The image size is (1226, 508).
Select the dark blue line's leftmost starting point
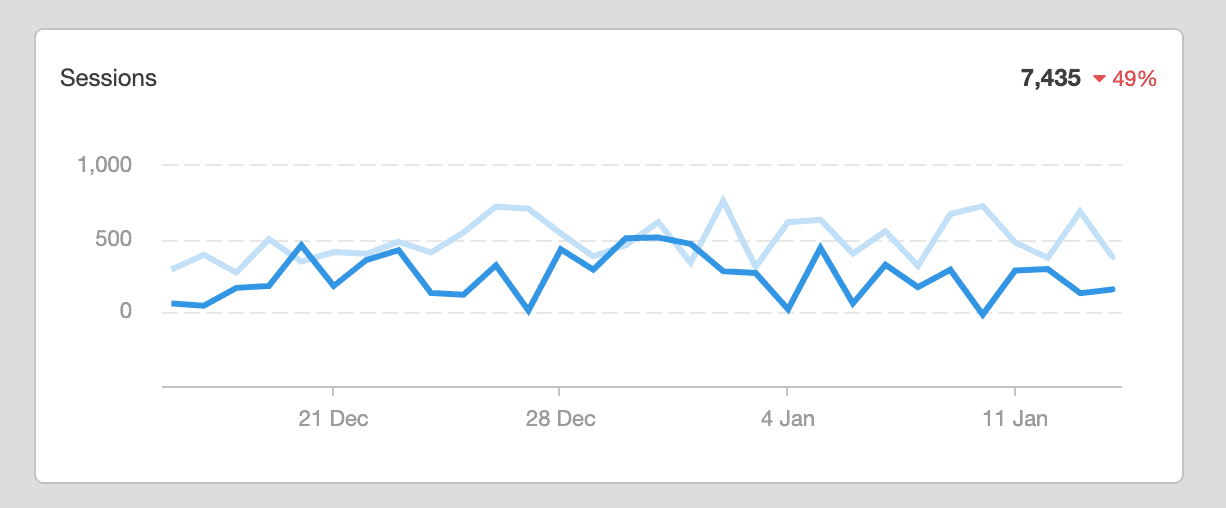[172, 303]
